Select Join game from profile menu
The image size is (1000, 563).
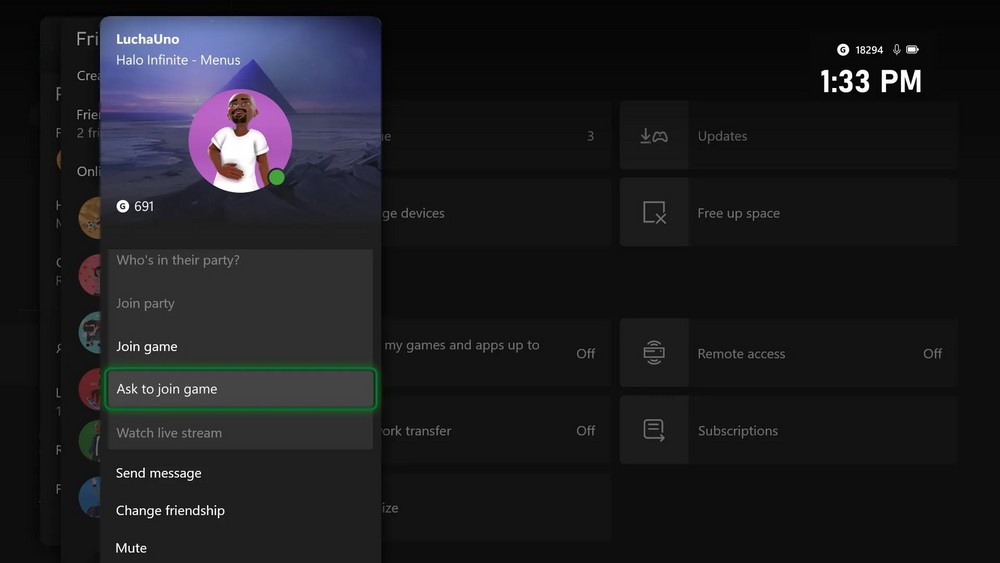pos(147,346)
